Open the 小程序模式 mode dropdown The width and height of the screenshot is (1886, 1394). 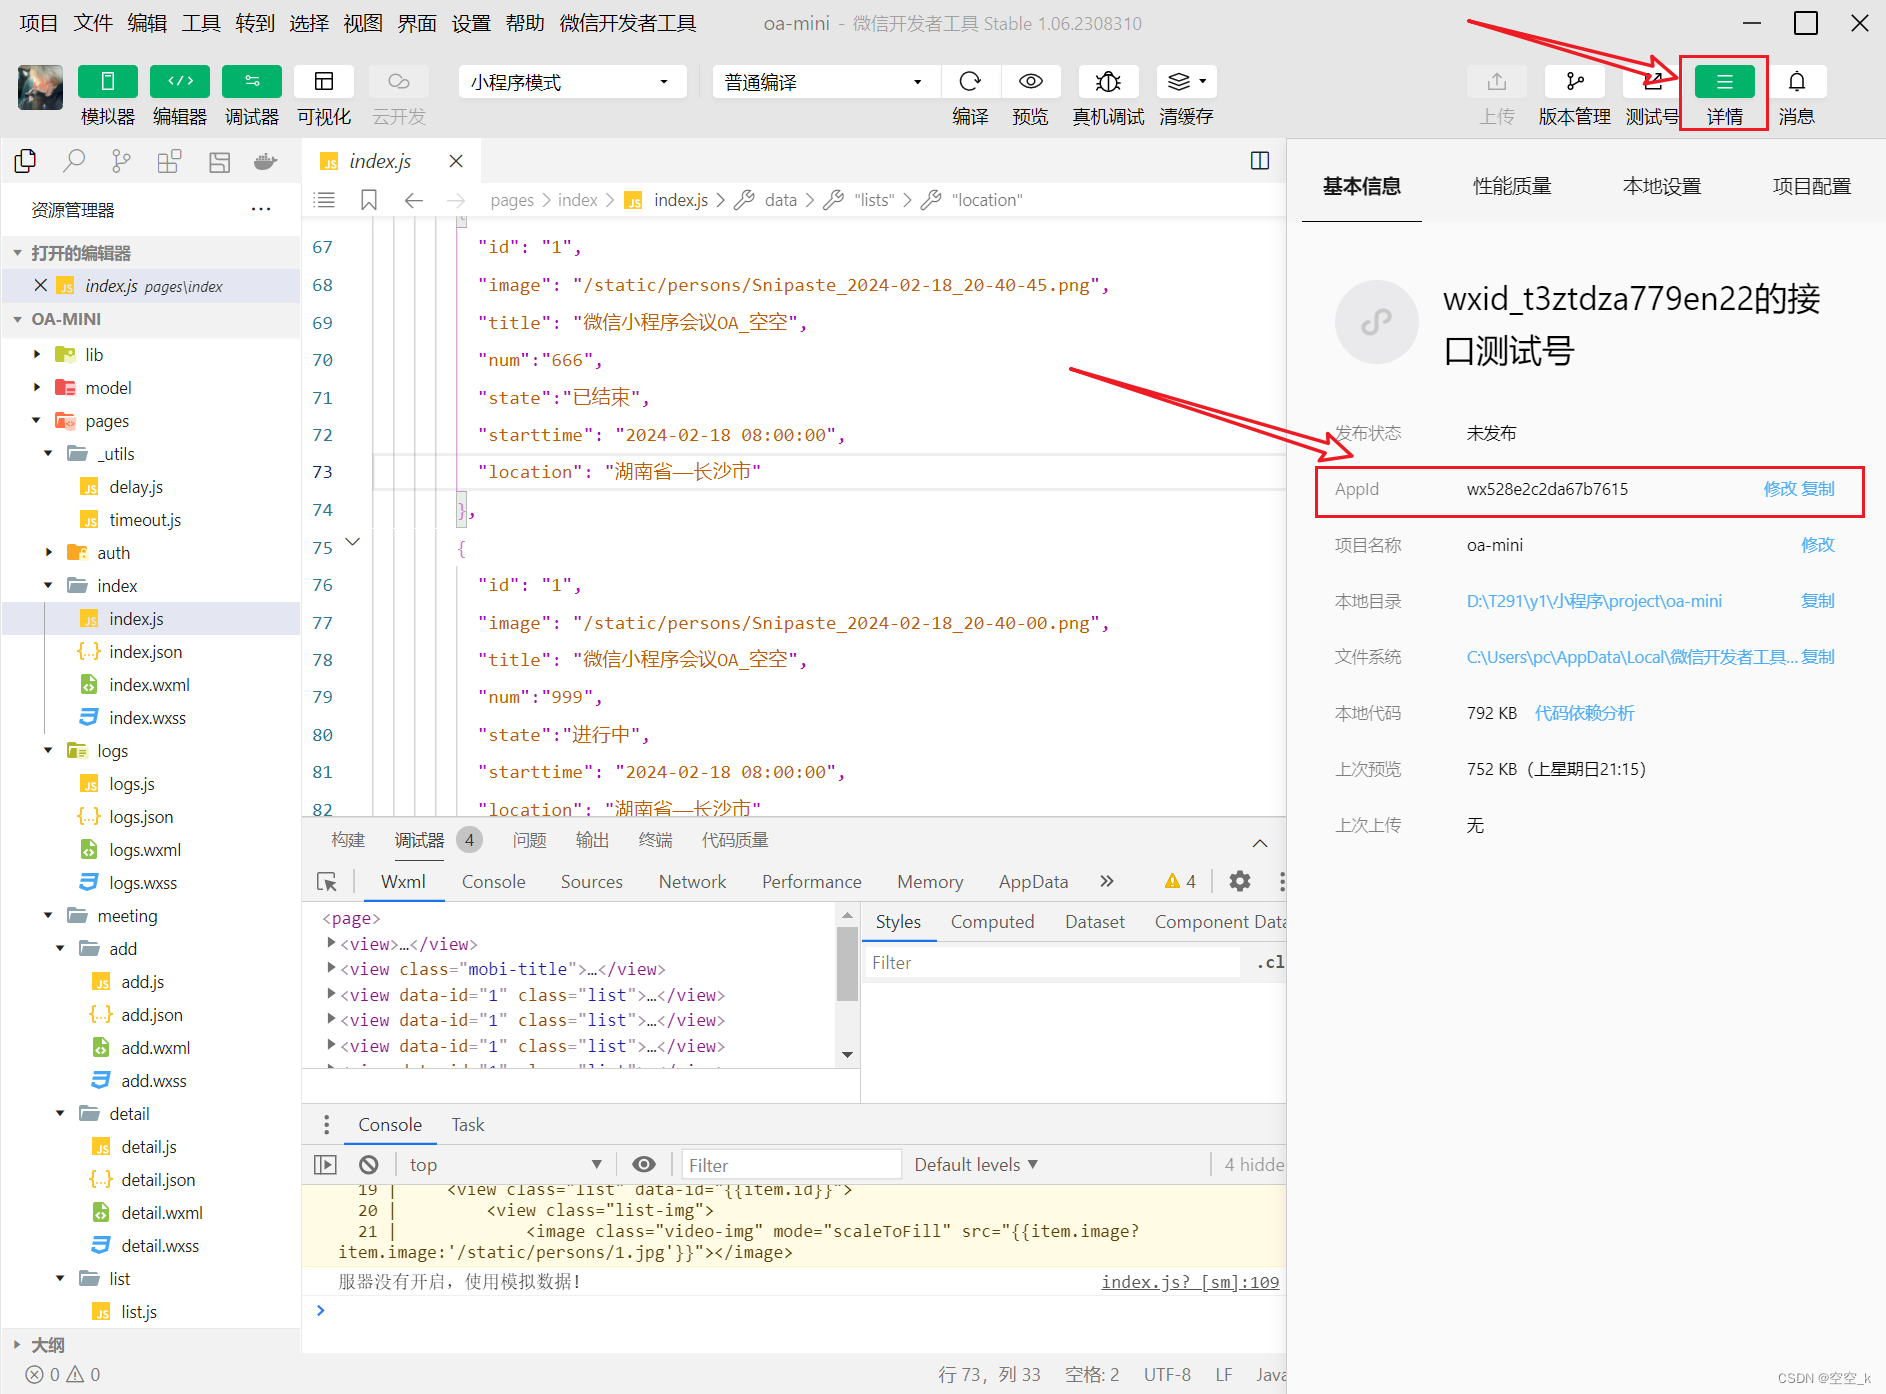pyautogui.click(x=572, y=82)
